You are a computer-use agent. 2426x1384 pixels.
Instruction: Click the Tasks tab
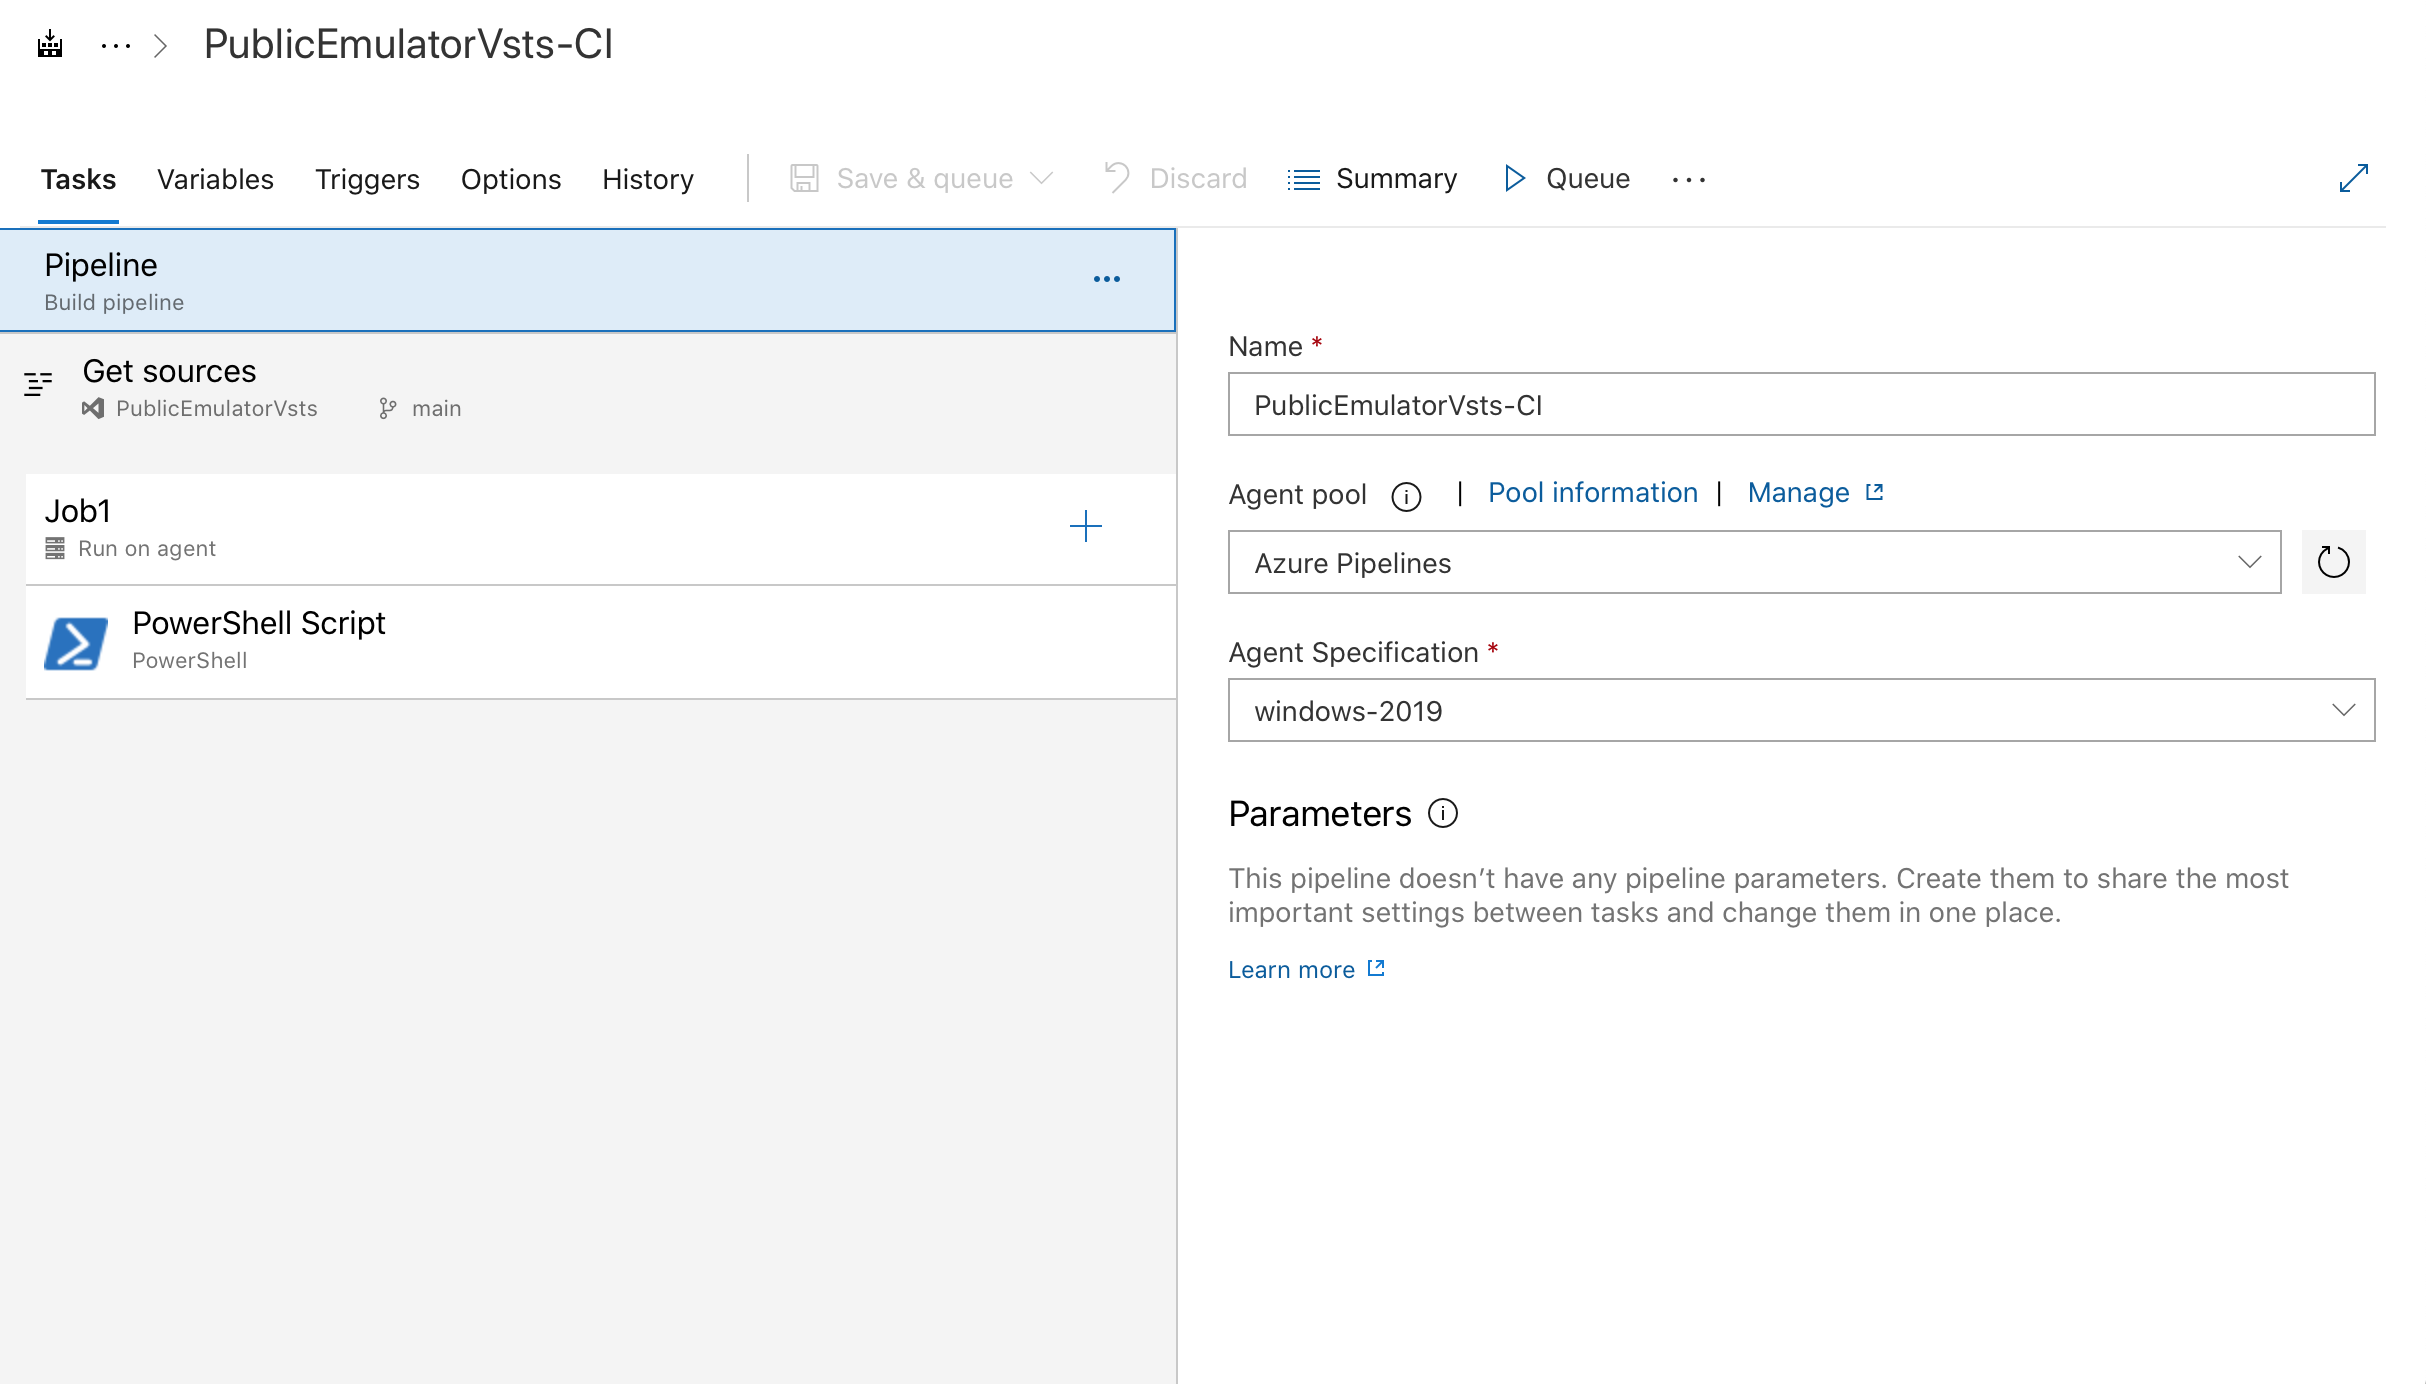tap(77, 178)
